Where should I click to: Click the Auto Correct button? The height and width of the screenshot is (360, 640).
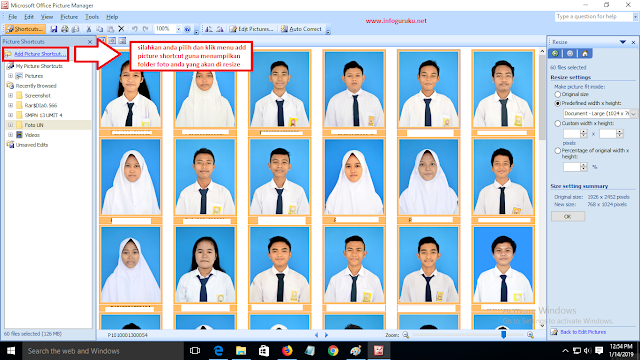[x=301, y=29]
